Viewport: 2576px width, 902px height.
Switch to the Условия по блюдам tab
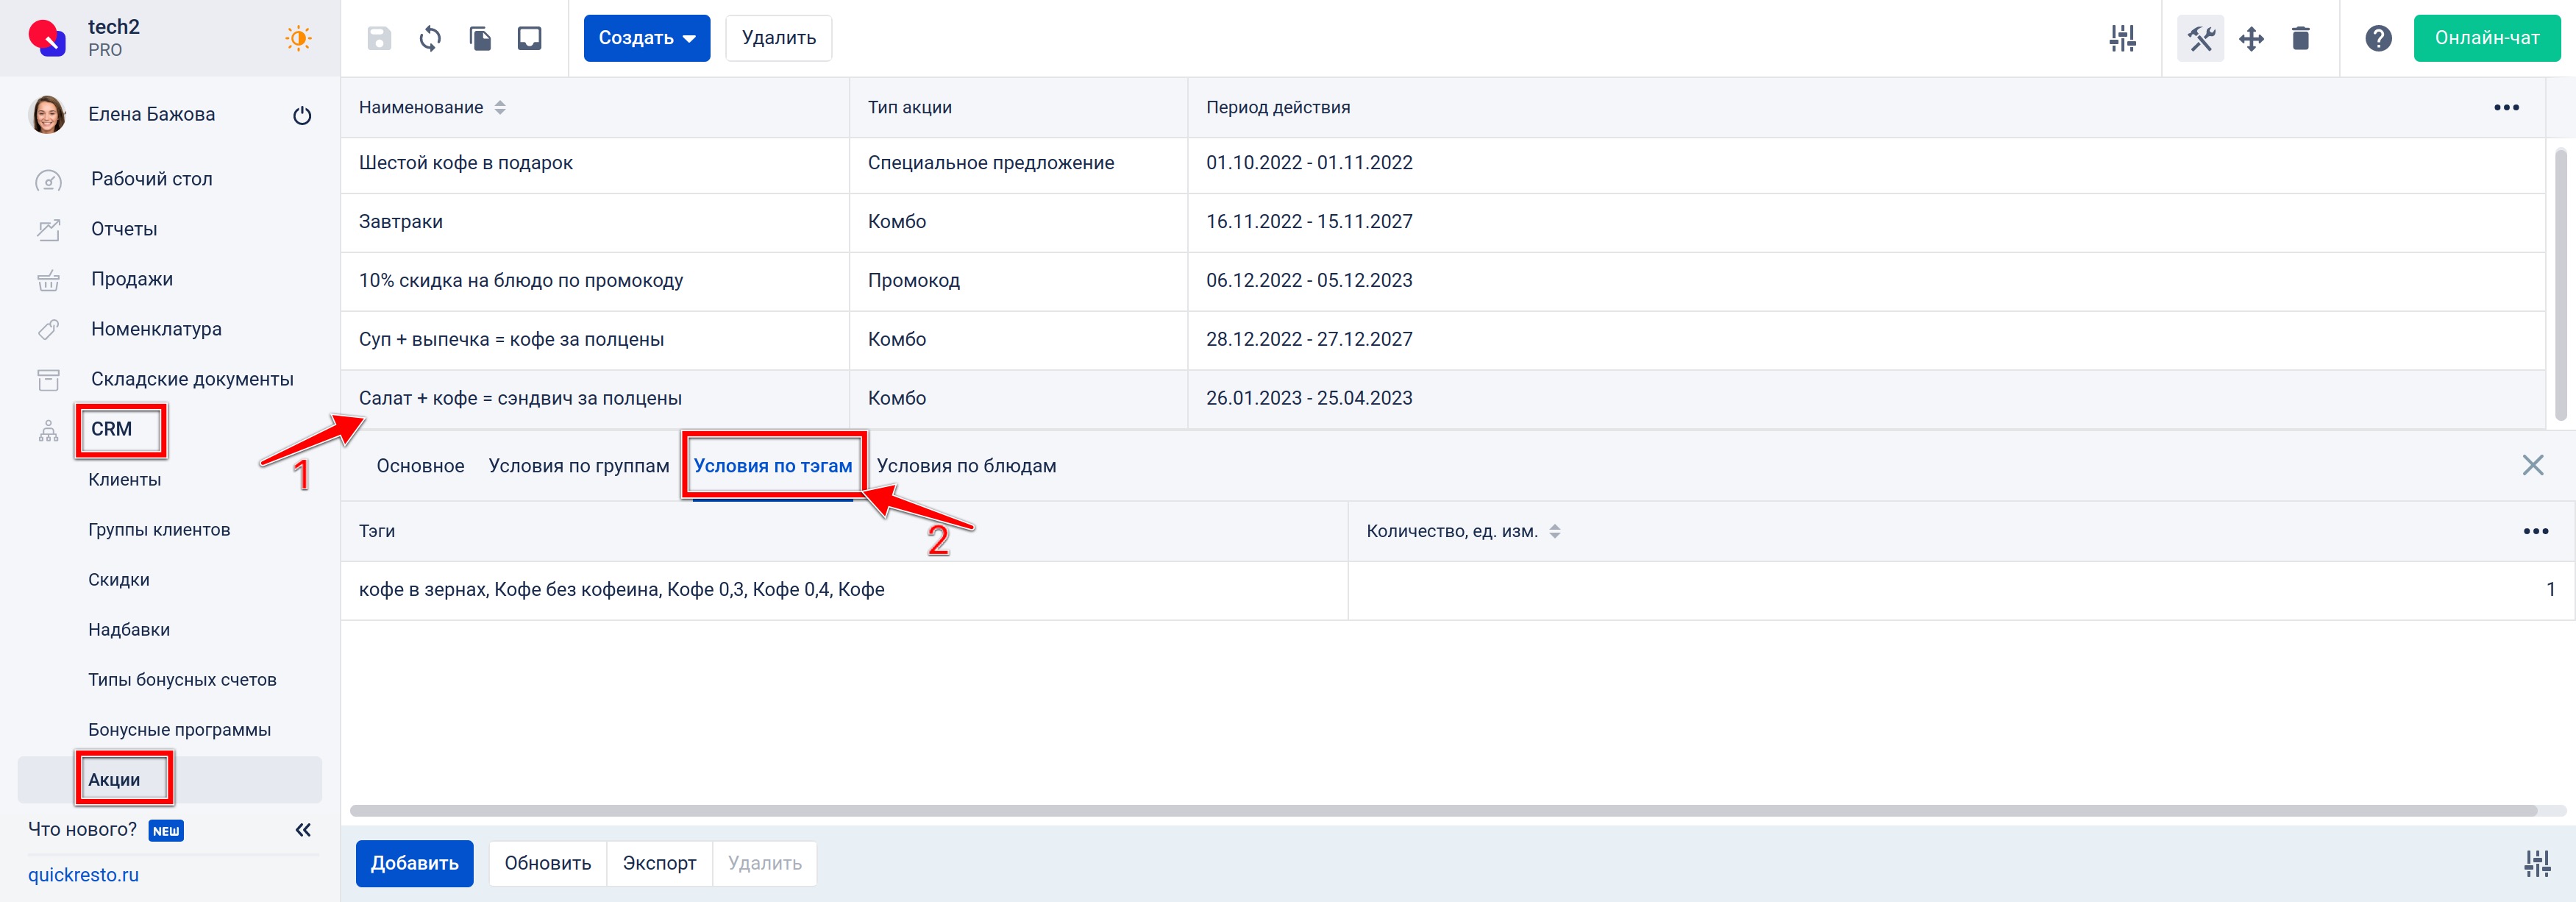coord(966,466)
